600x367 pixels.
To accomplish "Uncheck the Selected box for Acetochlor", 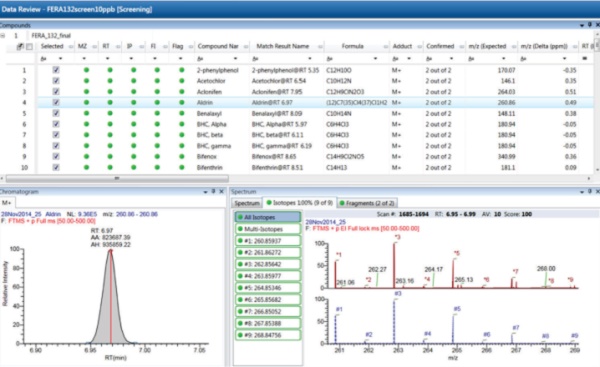I will tap(56, 81).
